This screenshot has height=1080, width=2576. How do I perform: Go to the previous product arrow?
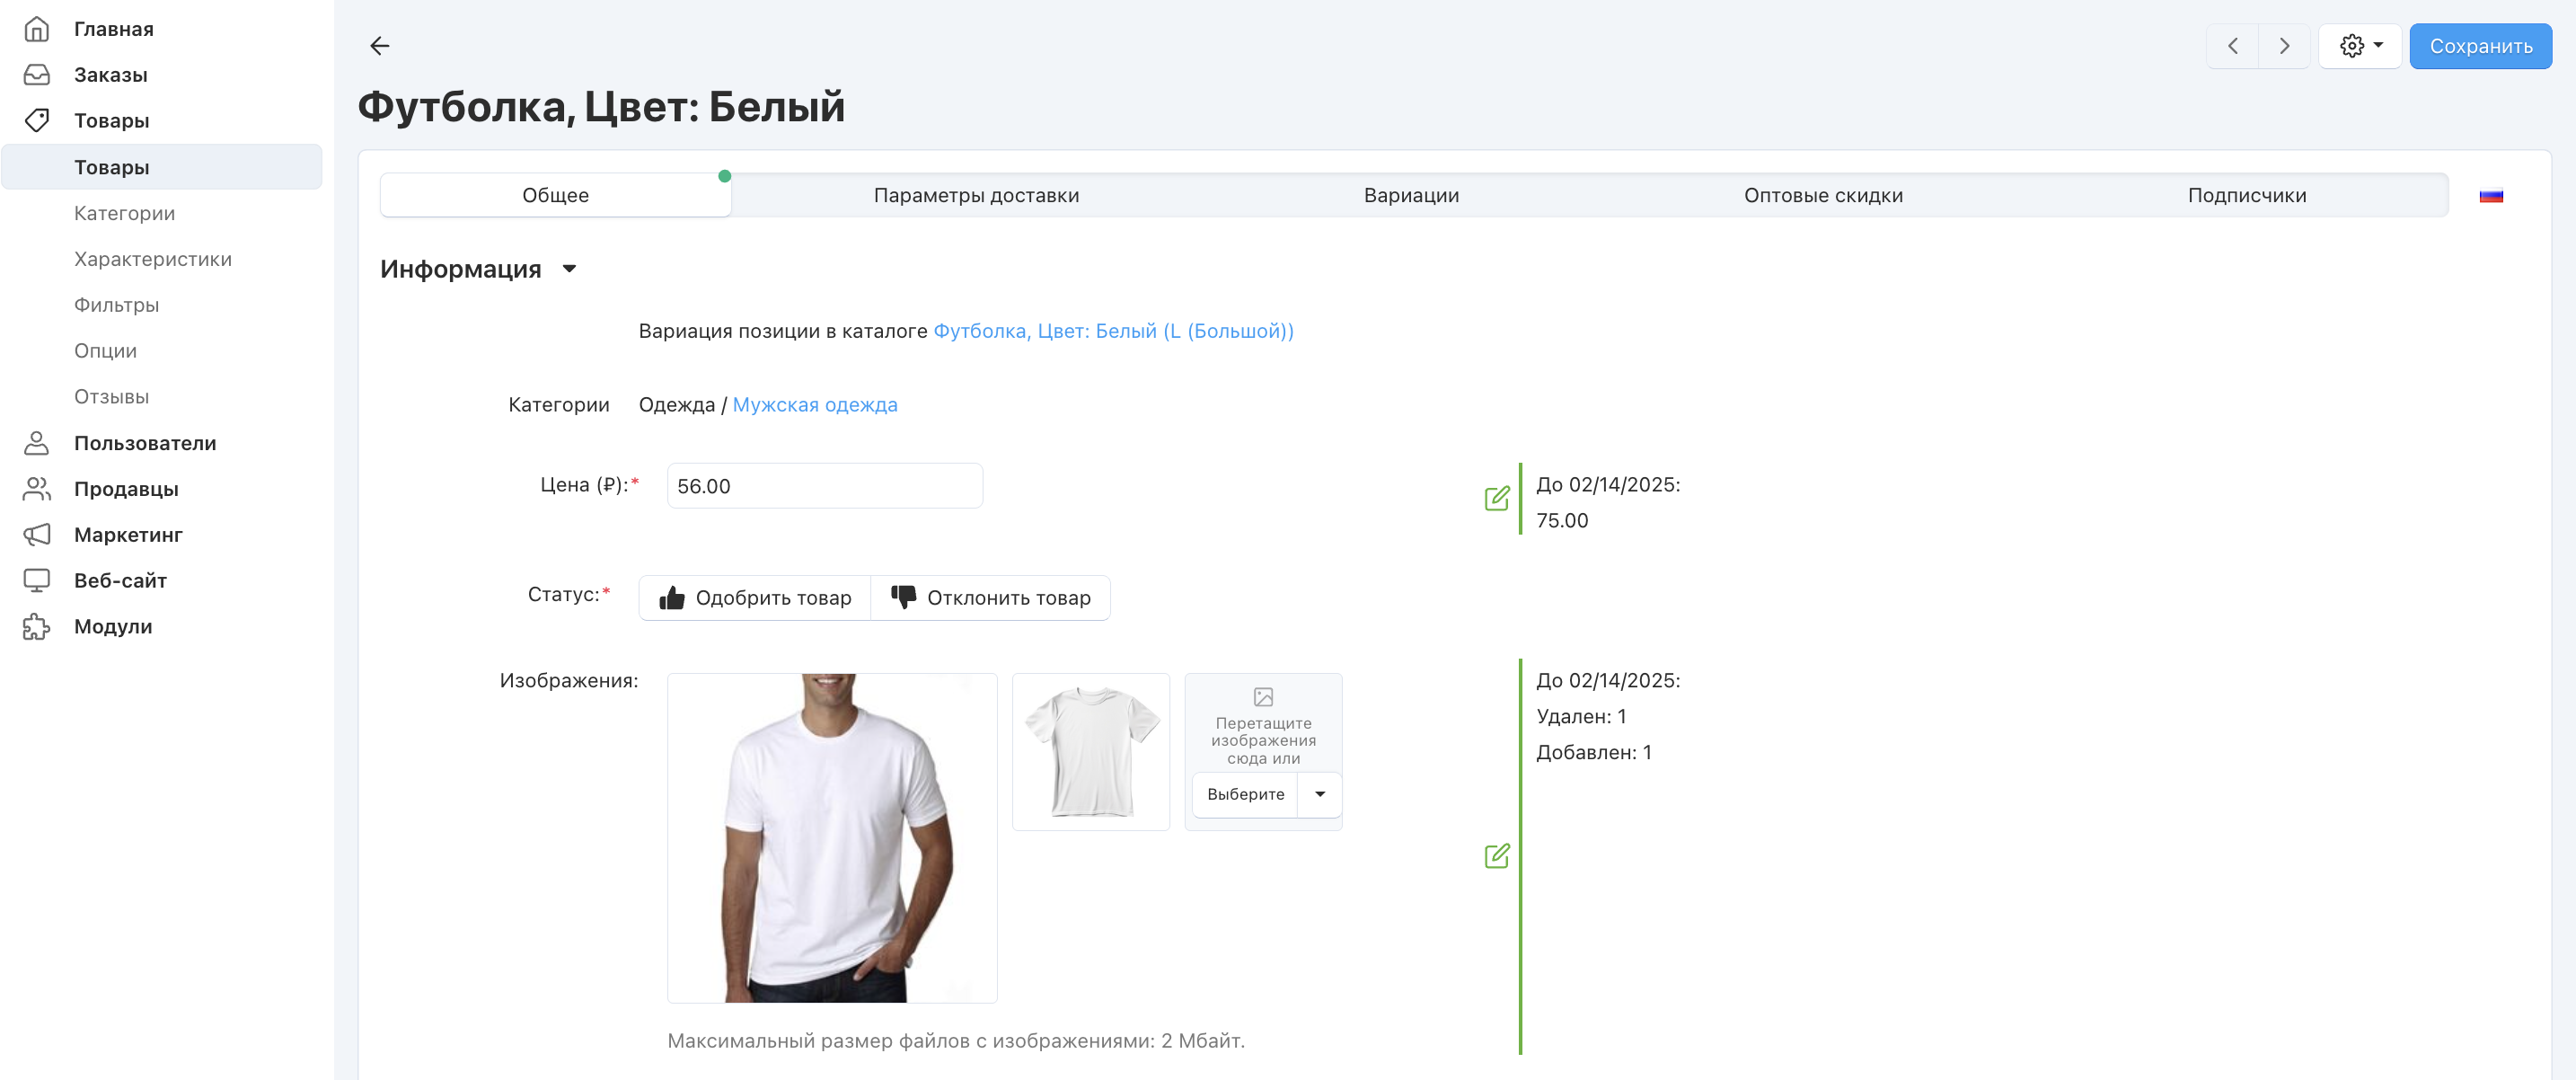pyautogui.click(x=2232, y=46)
